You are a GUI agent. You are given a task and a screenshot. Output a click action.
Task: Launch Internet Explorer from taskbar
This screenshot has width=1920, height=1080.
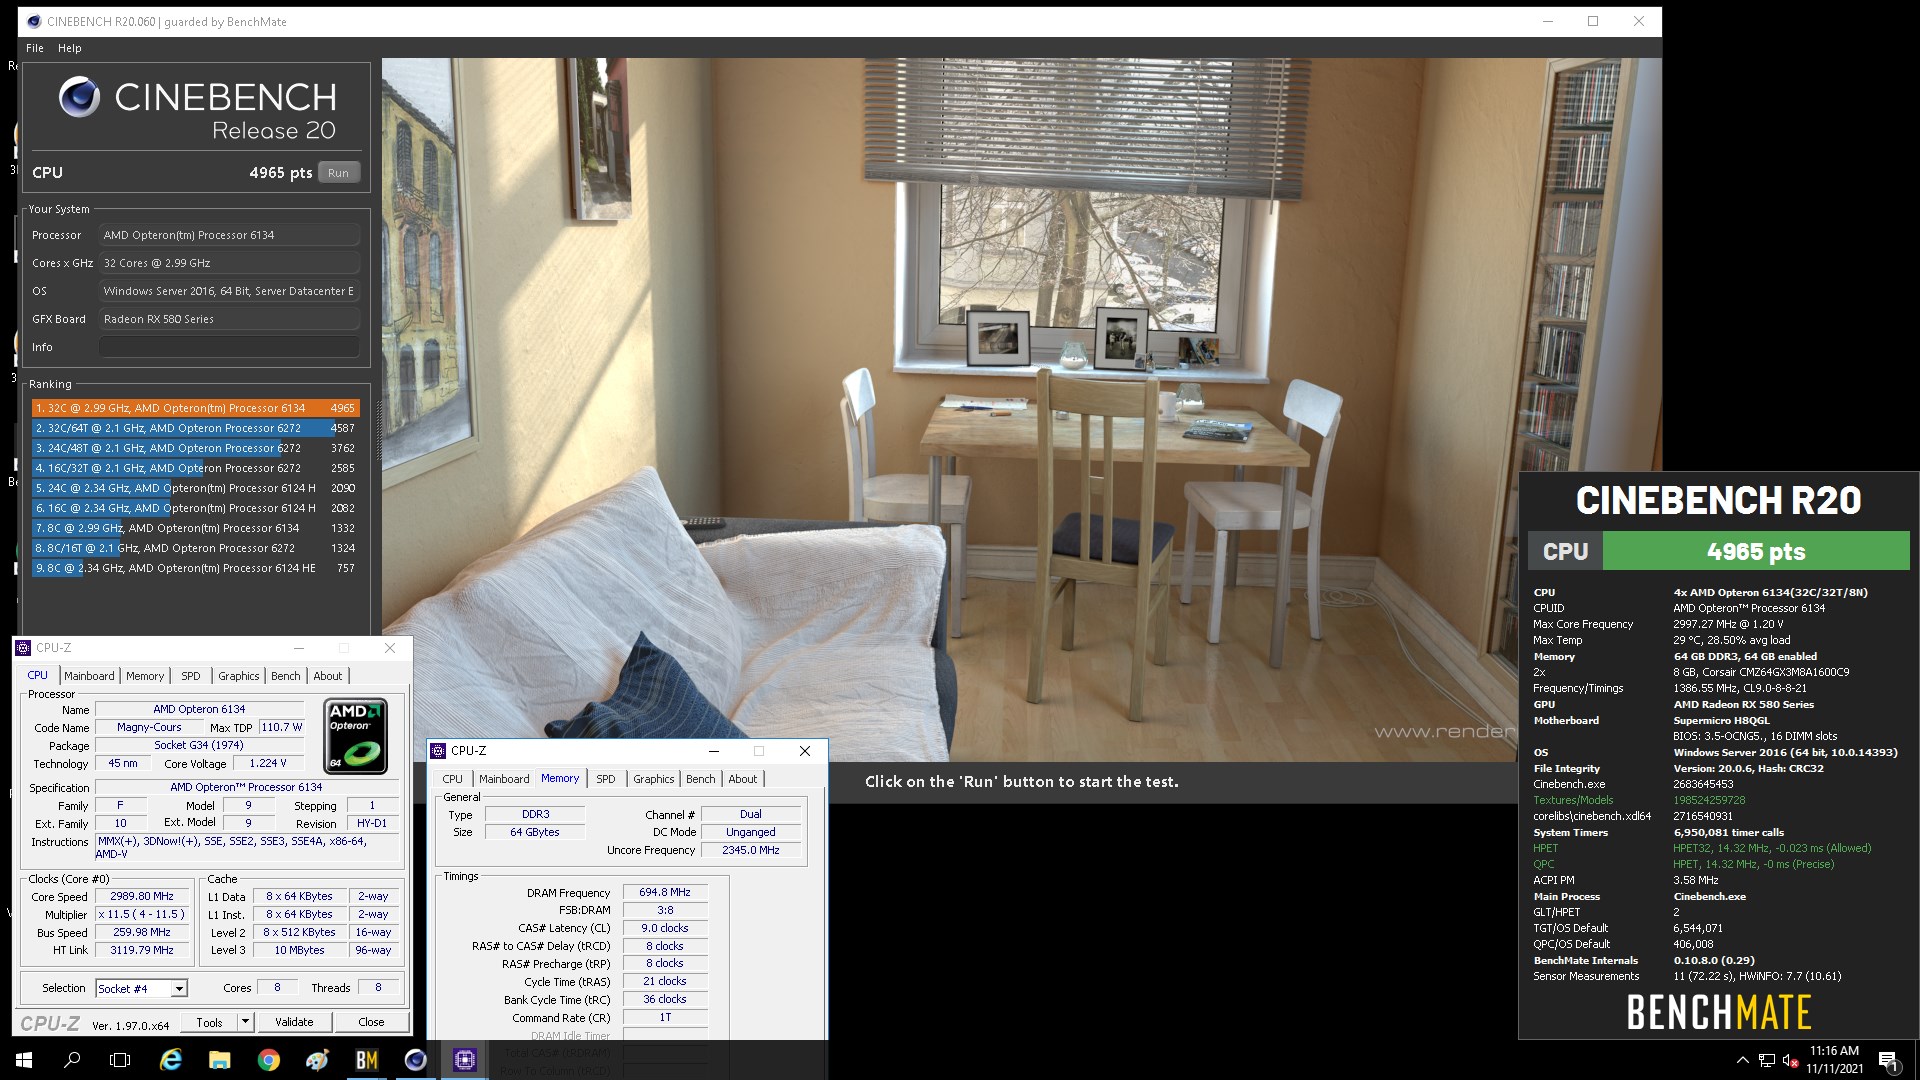[x=171, y=1060]
